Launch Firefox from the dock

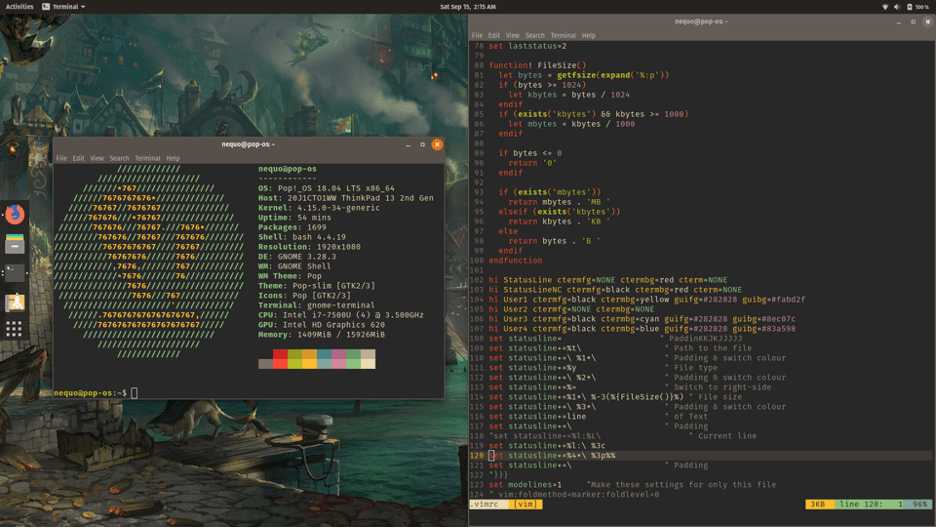click(14, 215)
